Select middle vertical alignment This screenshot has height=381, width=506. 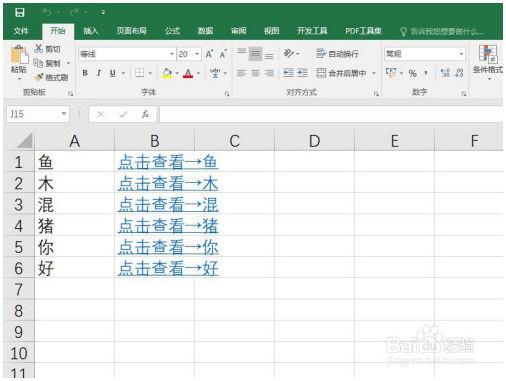point(255,54)
